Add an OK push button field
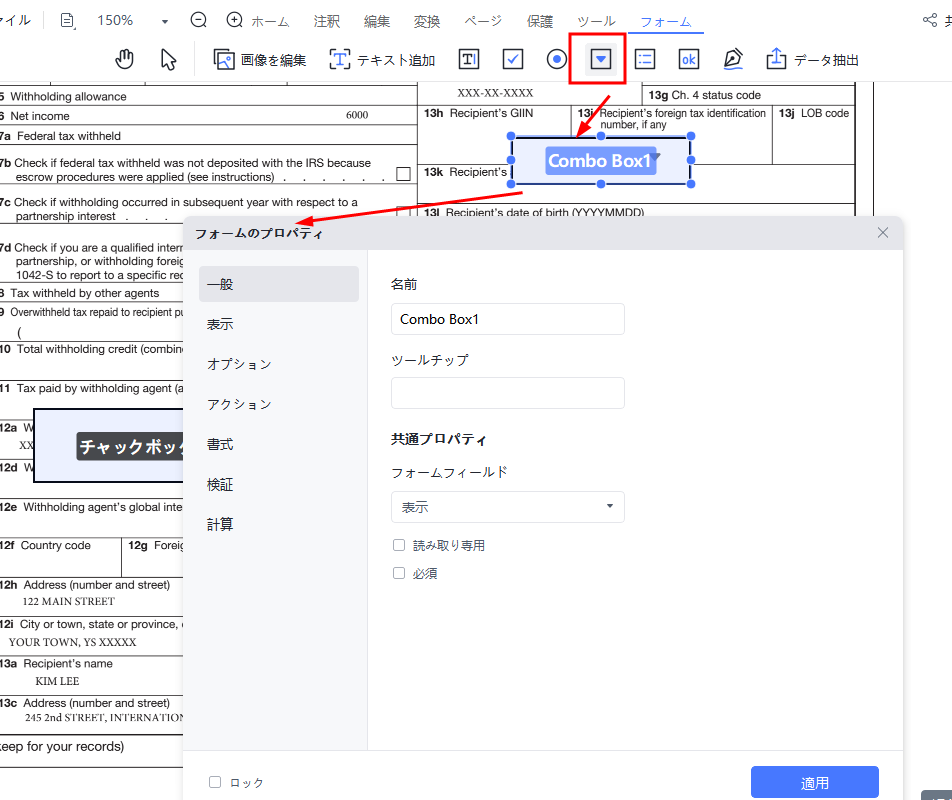The width and height of the screenshot is (952, 800). click(x=689, y=59)
